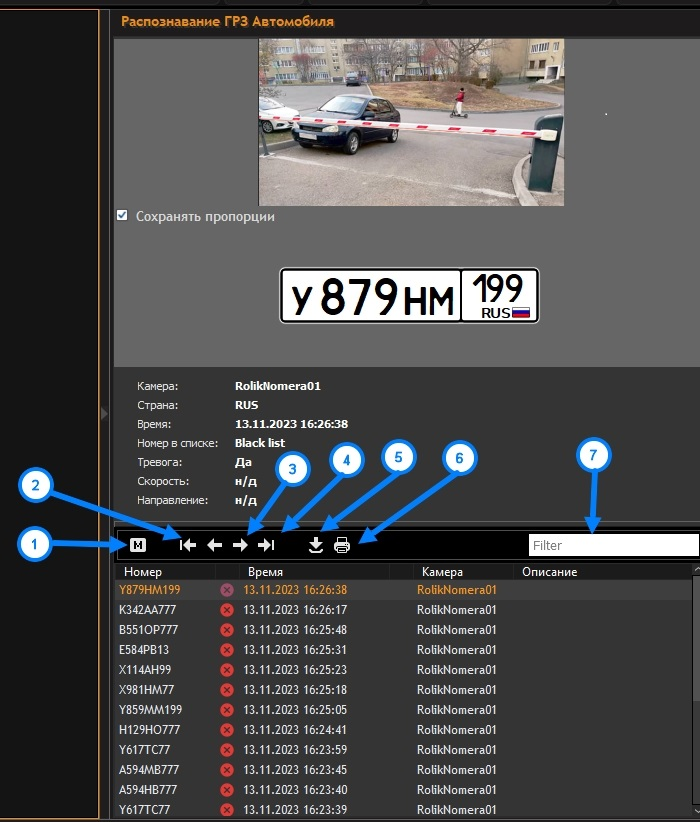Open the barrier camera snapshot image

[x=411, y=122]
